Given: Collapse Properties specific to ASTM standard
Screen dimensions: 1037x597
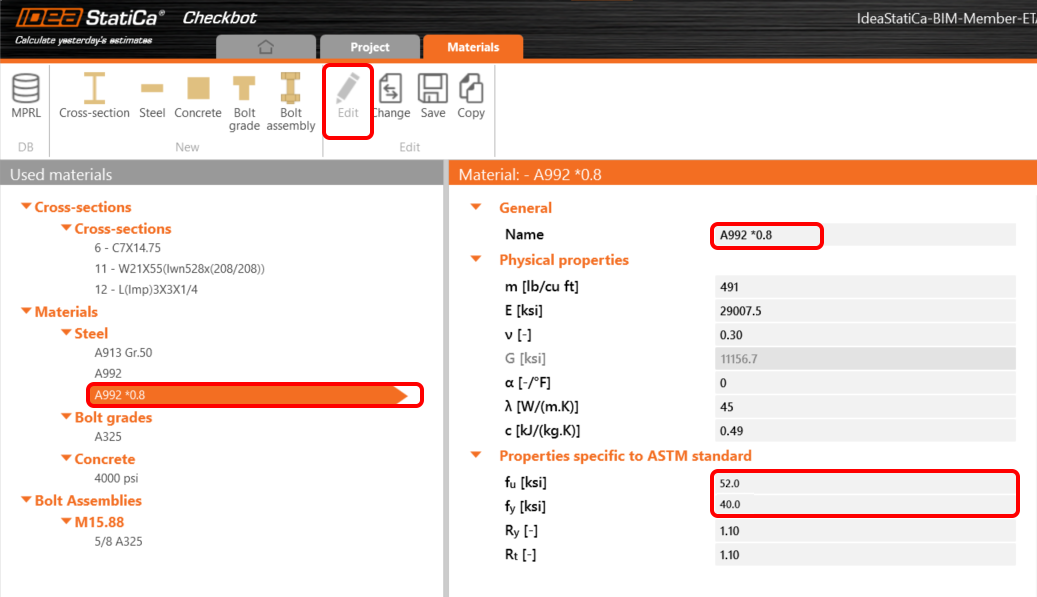Looking at the screenshot, I should click(x=476, y=455).
